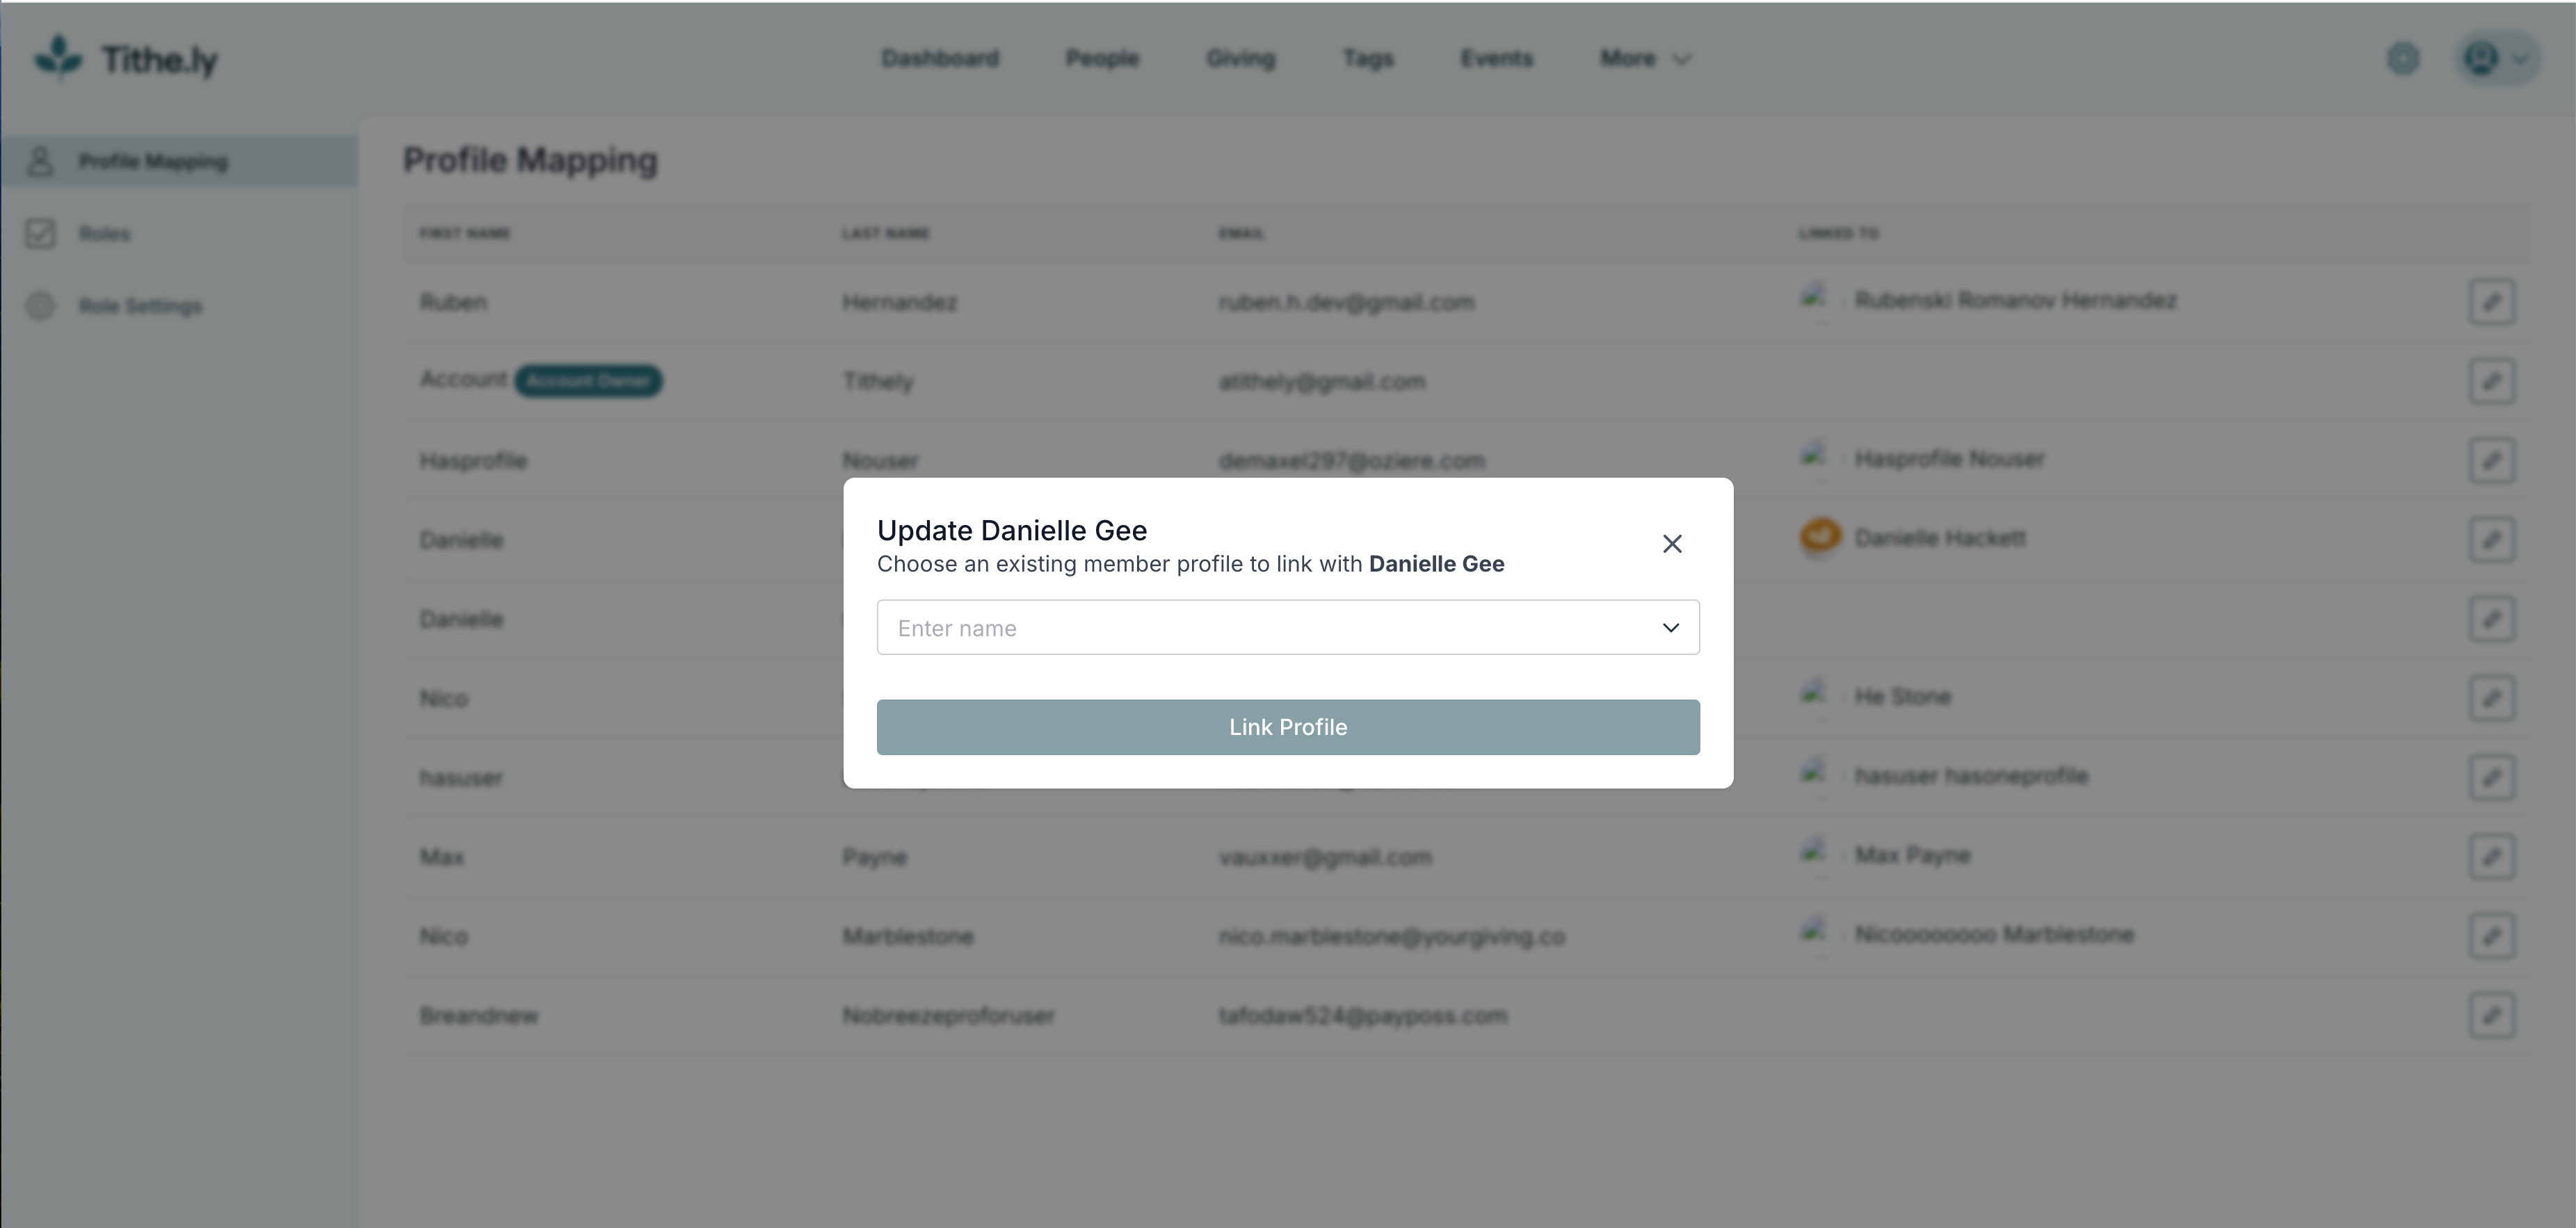The height and width of the screenshot is (1228, 2576).
Task: Open Role Settings gear icon in sidebar
Action: coord(40,305)
